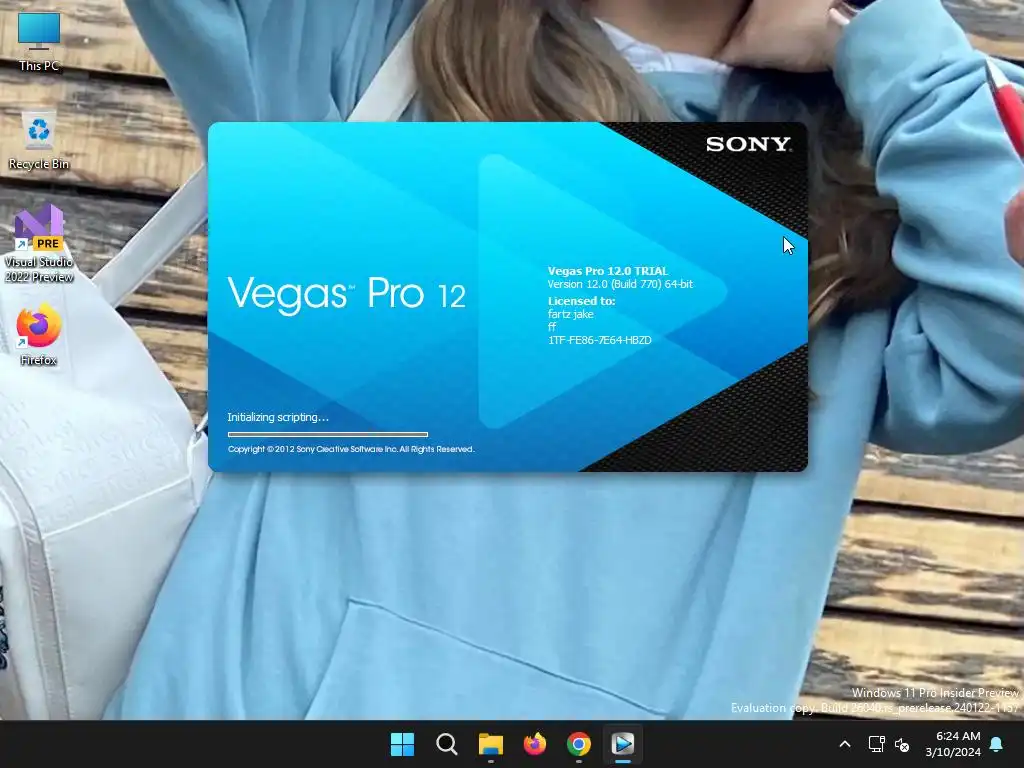Click the Version 12.0 (Build 770) line
The width and height of the screenshot is (1024, 768).
click(x=620, y=284)
